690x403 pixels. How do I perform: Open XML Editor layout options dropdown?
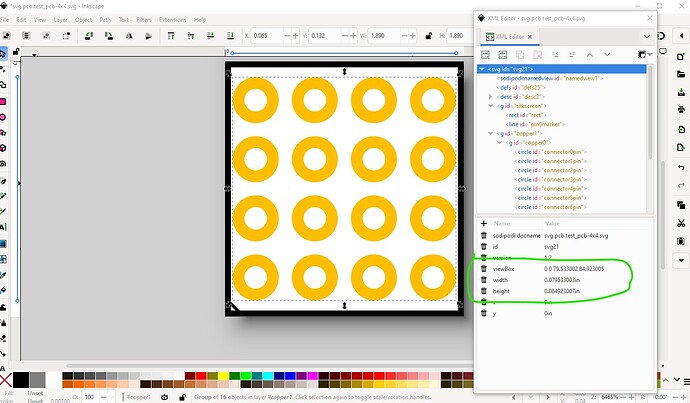[644, 55]
